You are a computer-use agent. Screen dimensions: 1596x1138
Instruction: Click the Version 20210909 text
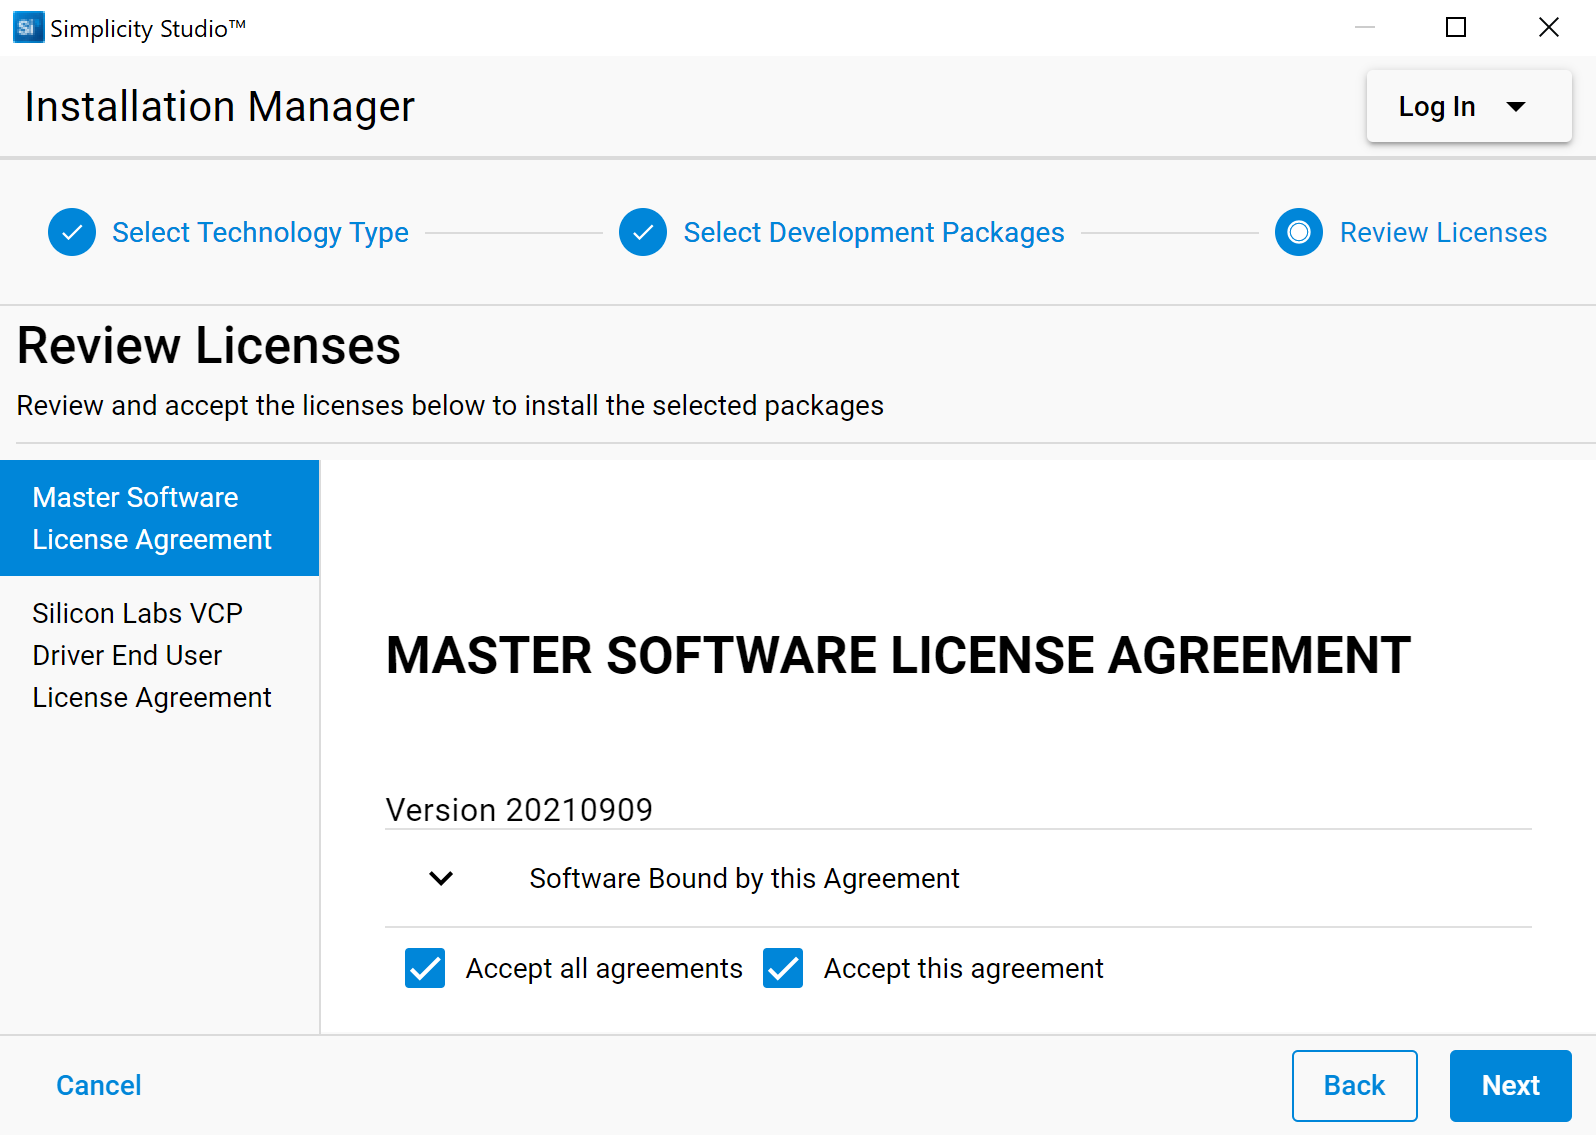519,810
